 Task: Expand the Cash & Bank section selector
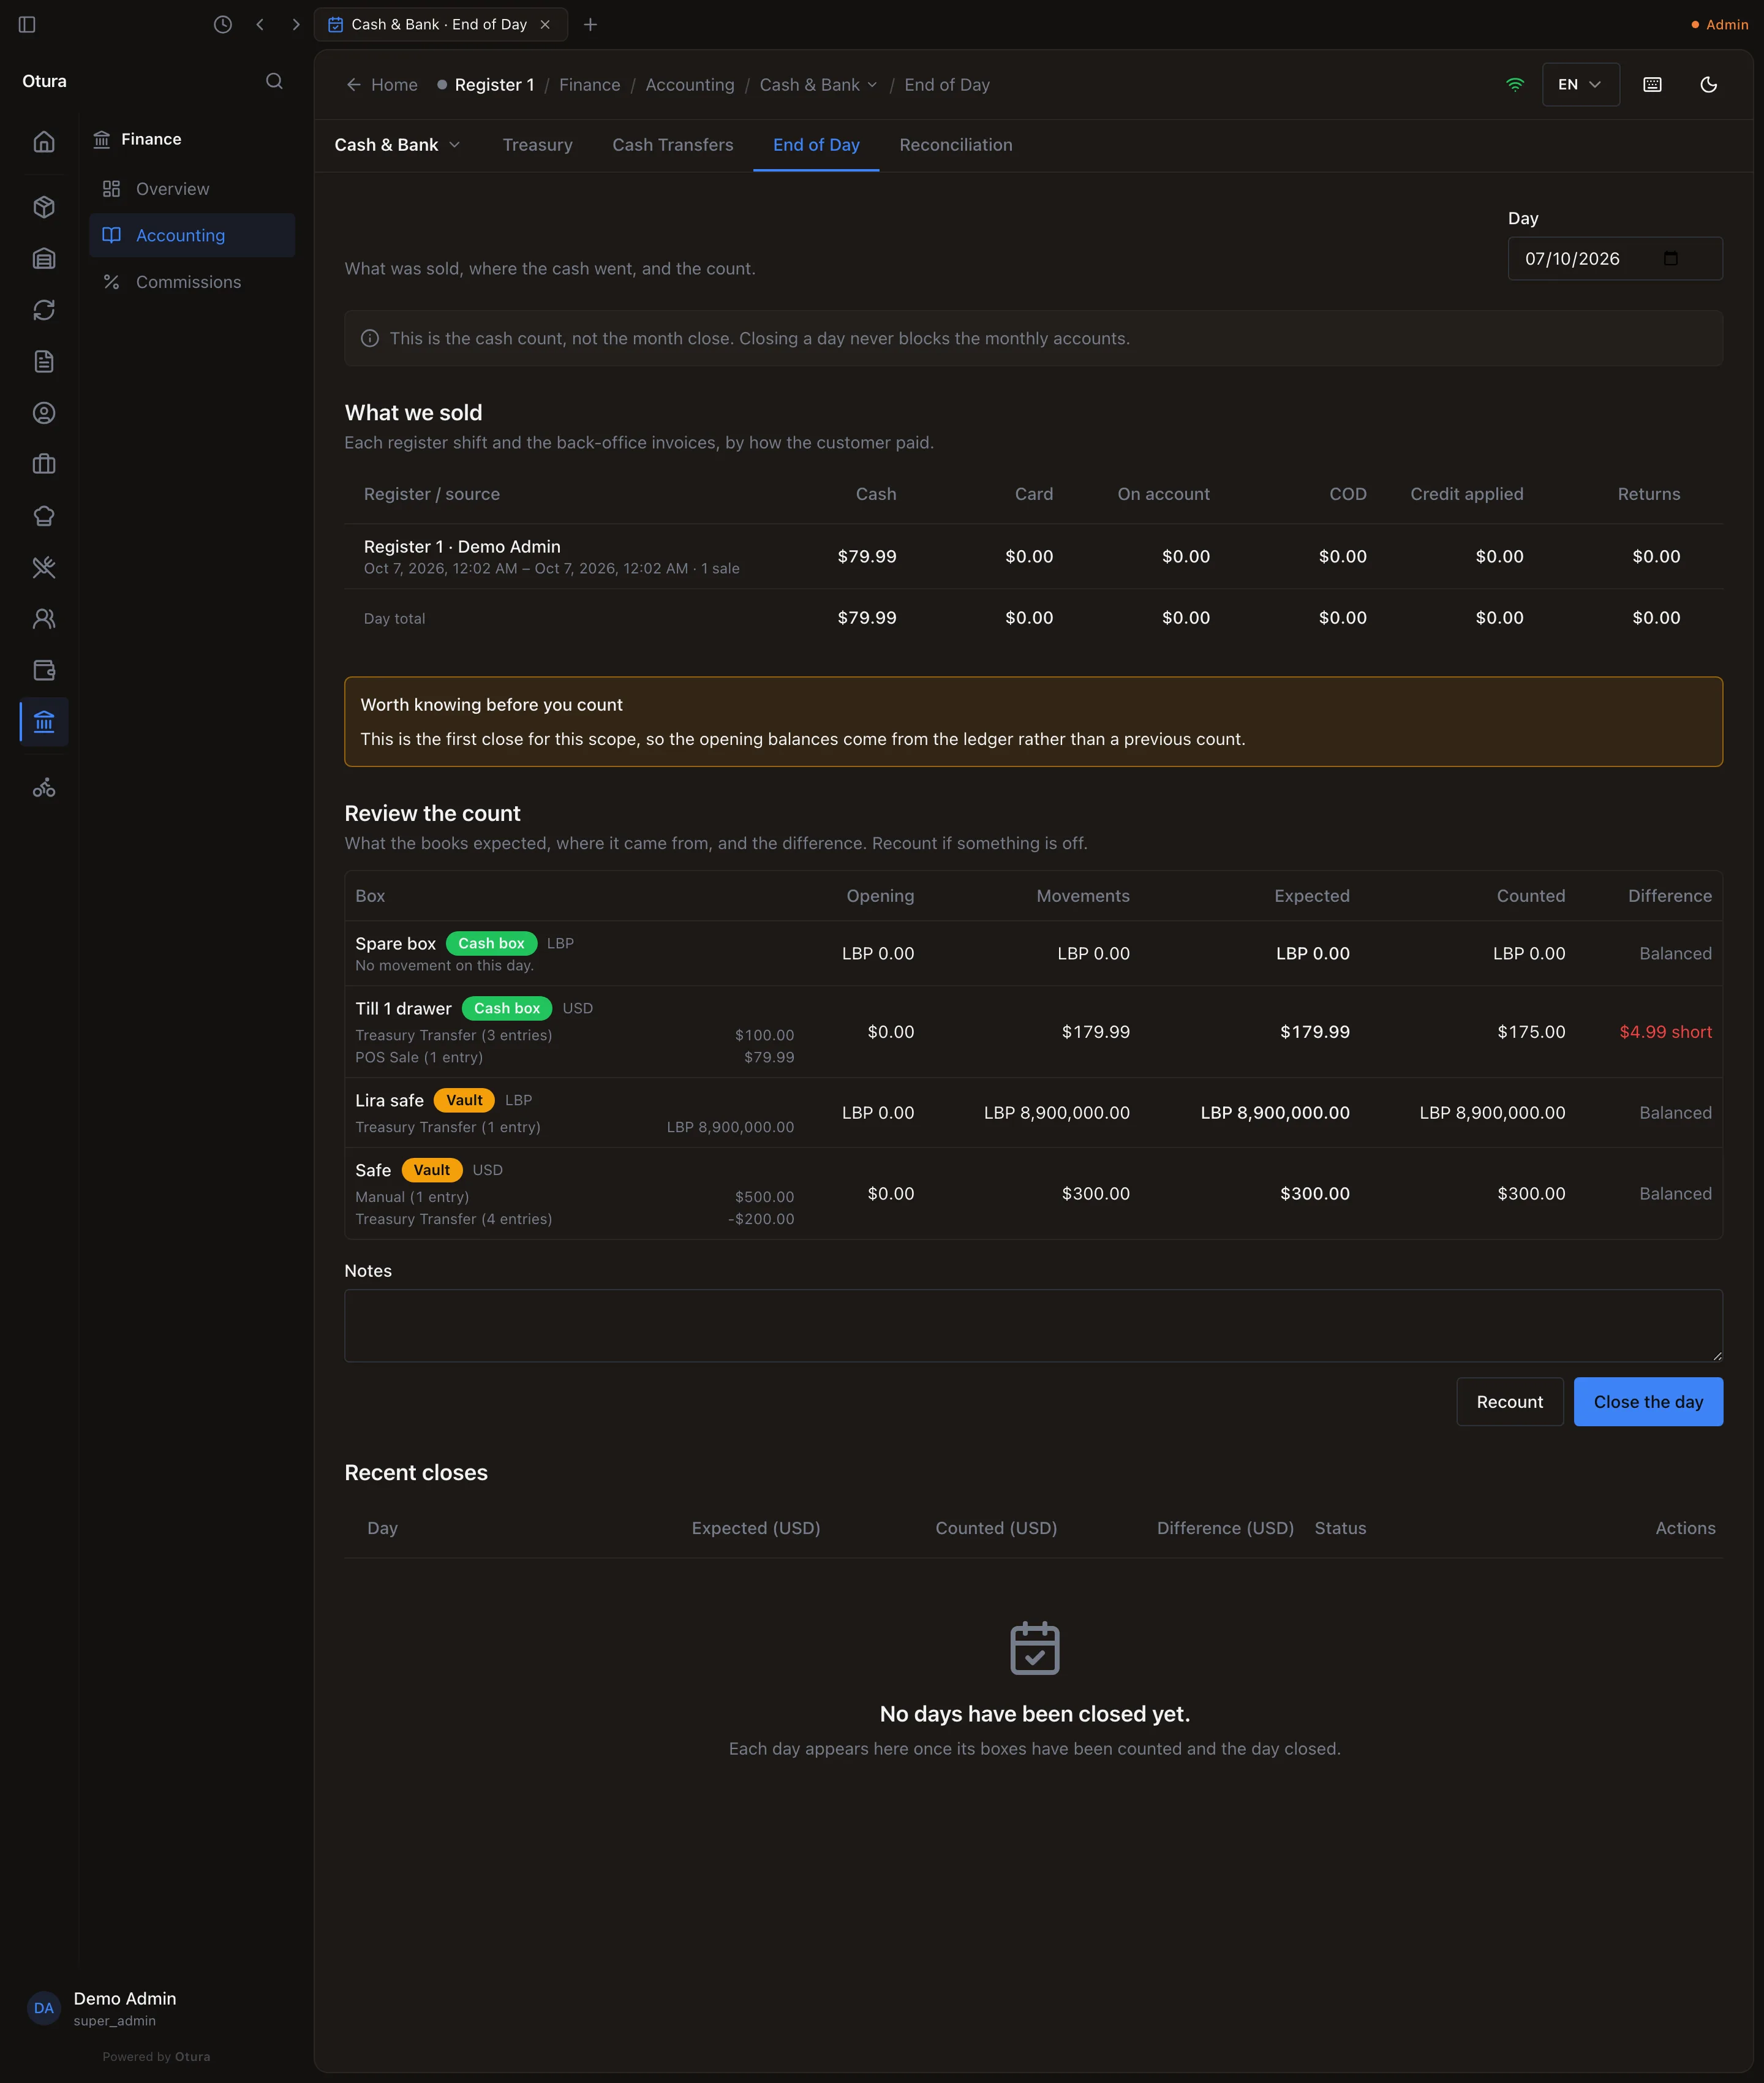tap(397, 145)
